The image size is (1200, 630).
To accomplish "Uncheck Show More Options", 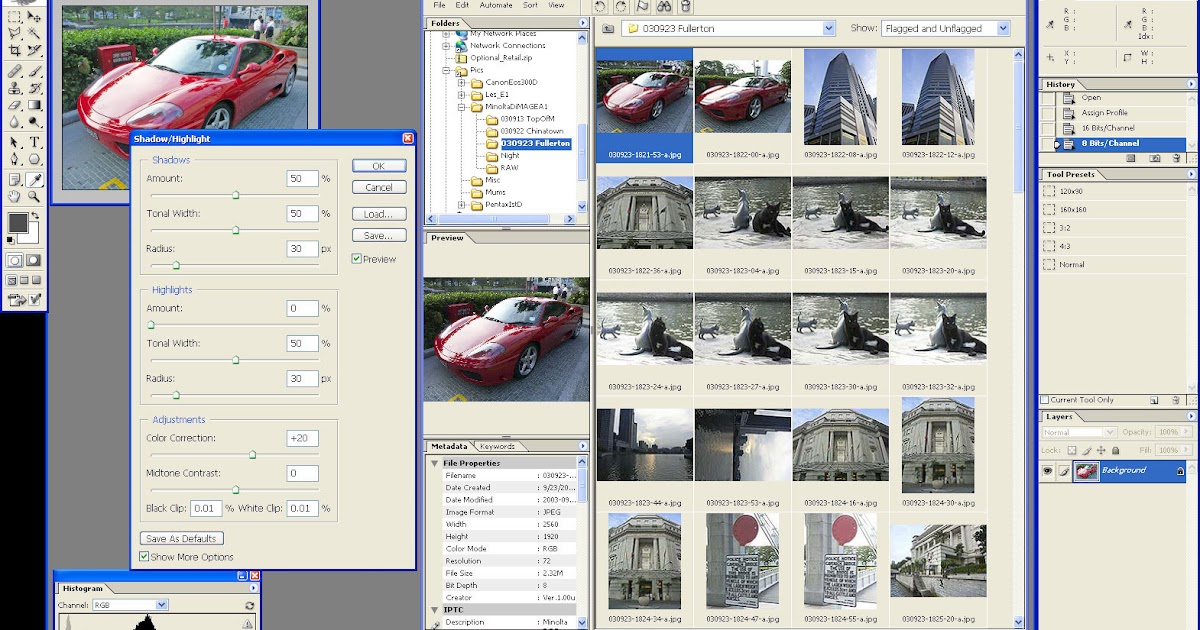I will (x=146, y=557).
